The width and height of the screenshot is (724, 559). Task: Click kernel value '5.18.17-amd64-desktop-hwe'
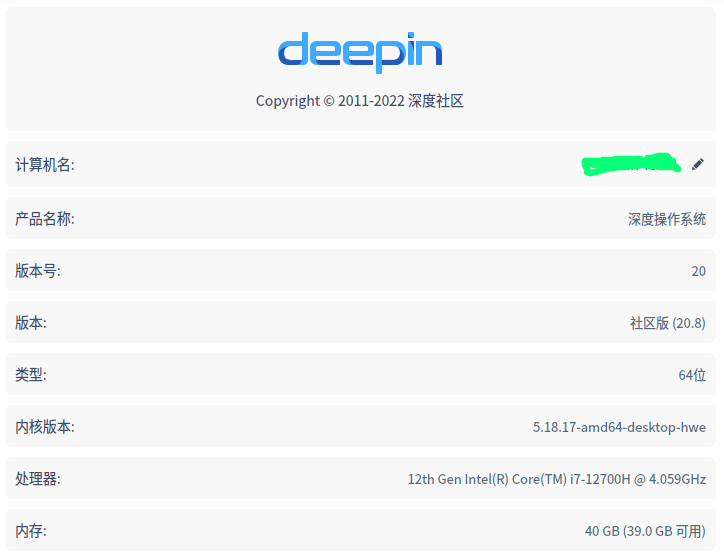coord(619,427)
